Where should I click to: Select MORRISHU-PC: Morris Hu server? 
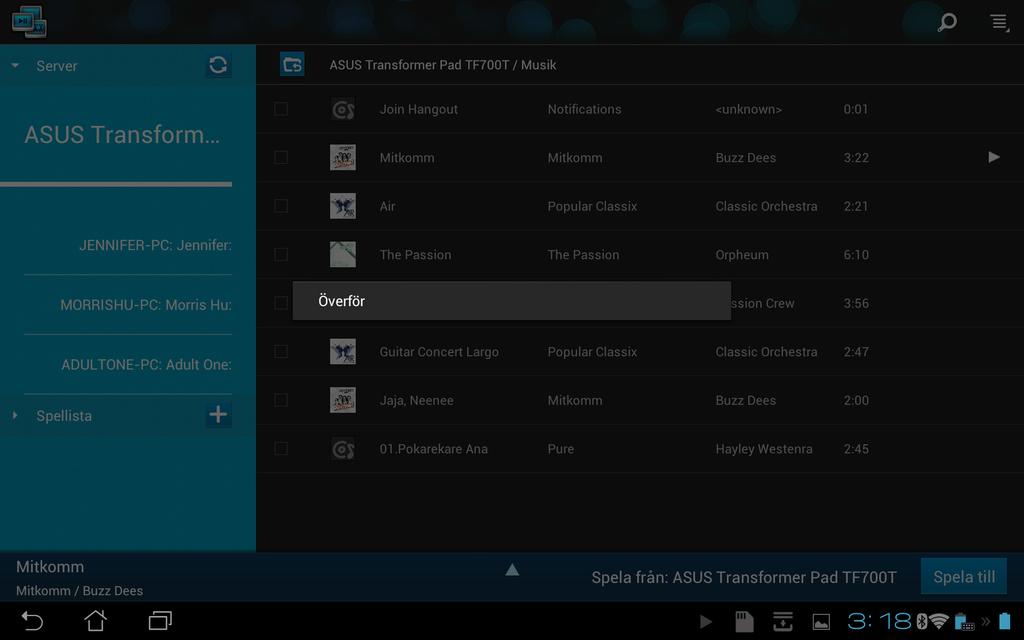[146, 305]
